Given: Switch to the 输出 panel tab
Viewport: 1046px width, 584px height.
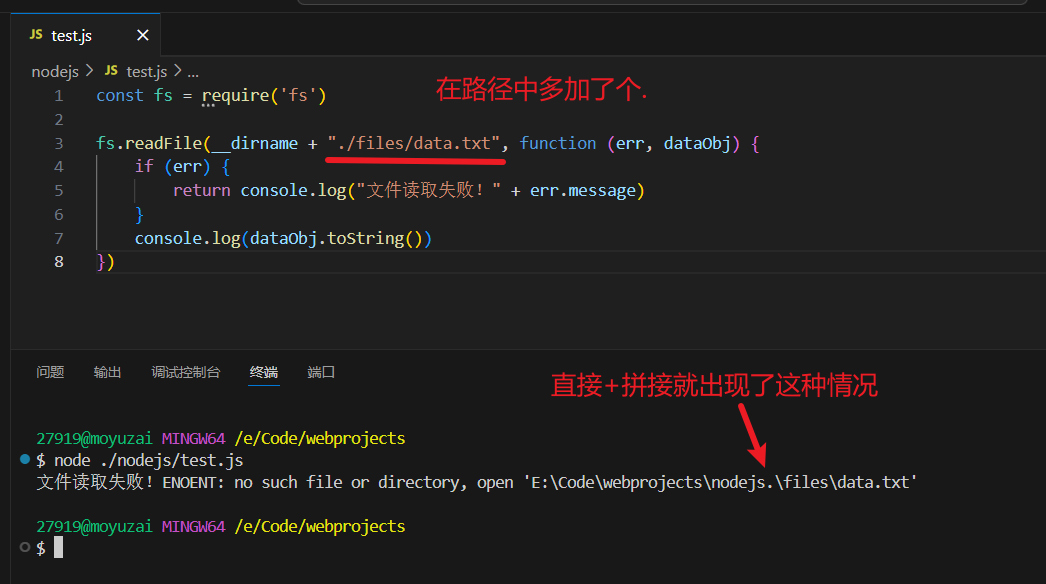Looking at the screenshot, I should 107,372.
